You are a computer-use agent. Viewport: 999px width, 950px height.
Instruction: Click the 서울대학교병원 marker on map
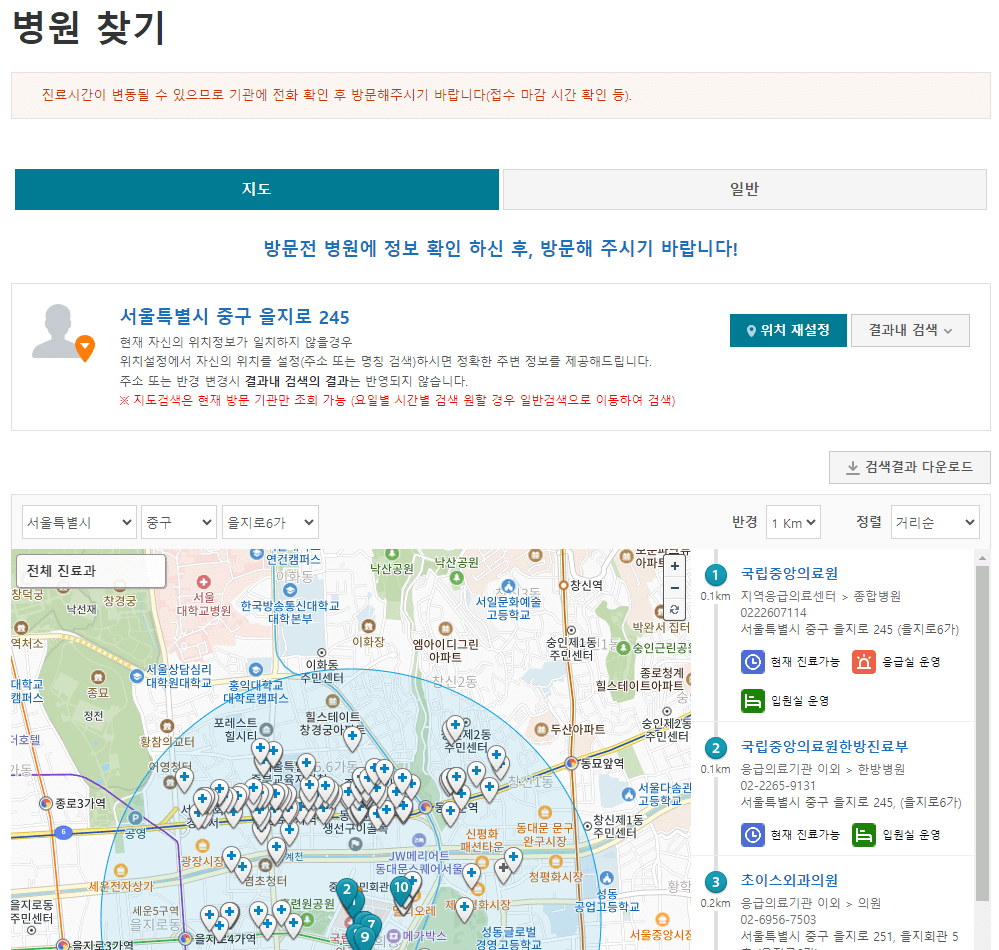coord(203,582)
